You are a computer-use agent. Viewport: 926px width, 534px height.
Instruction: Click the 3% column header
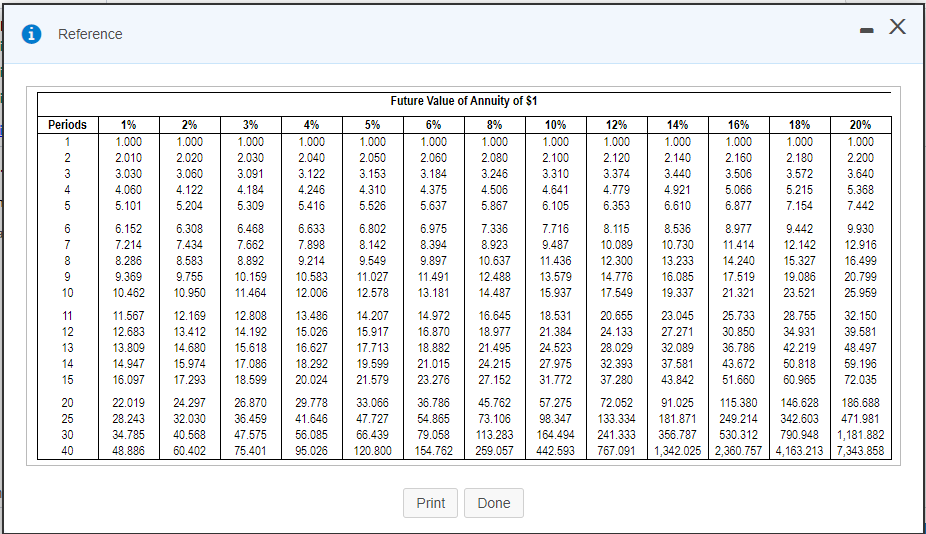[x=250, y=125]
